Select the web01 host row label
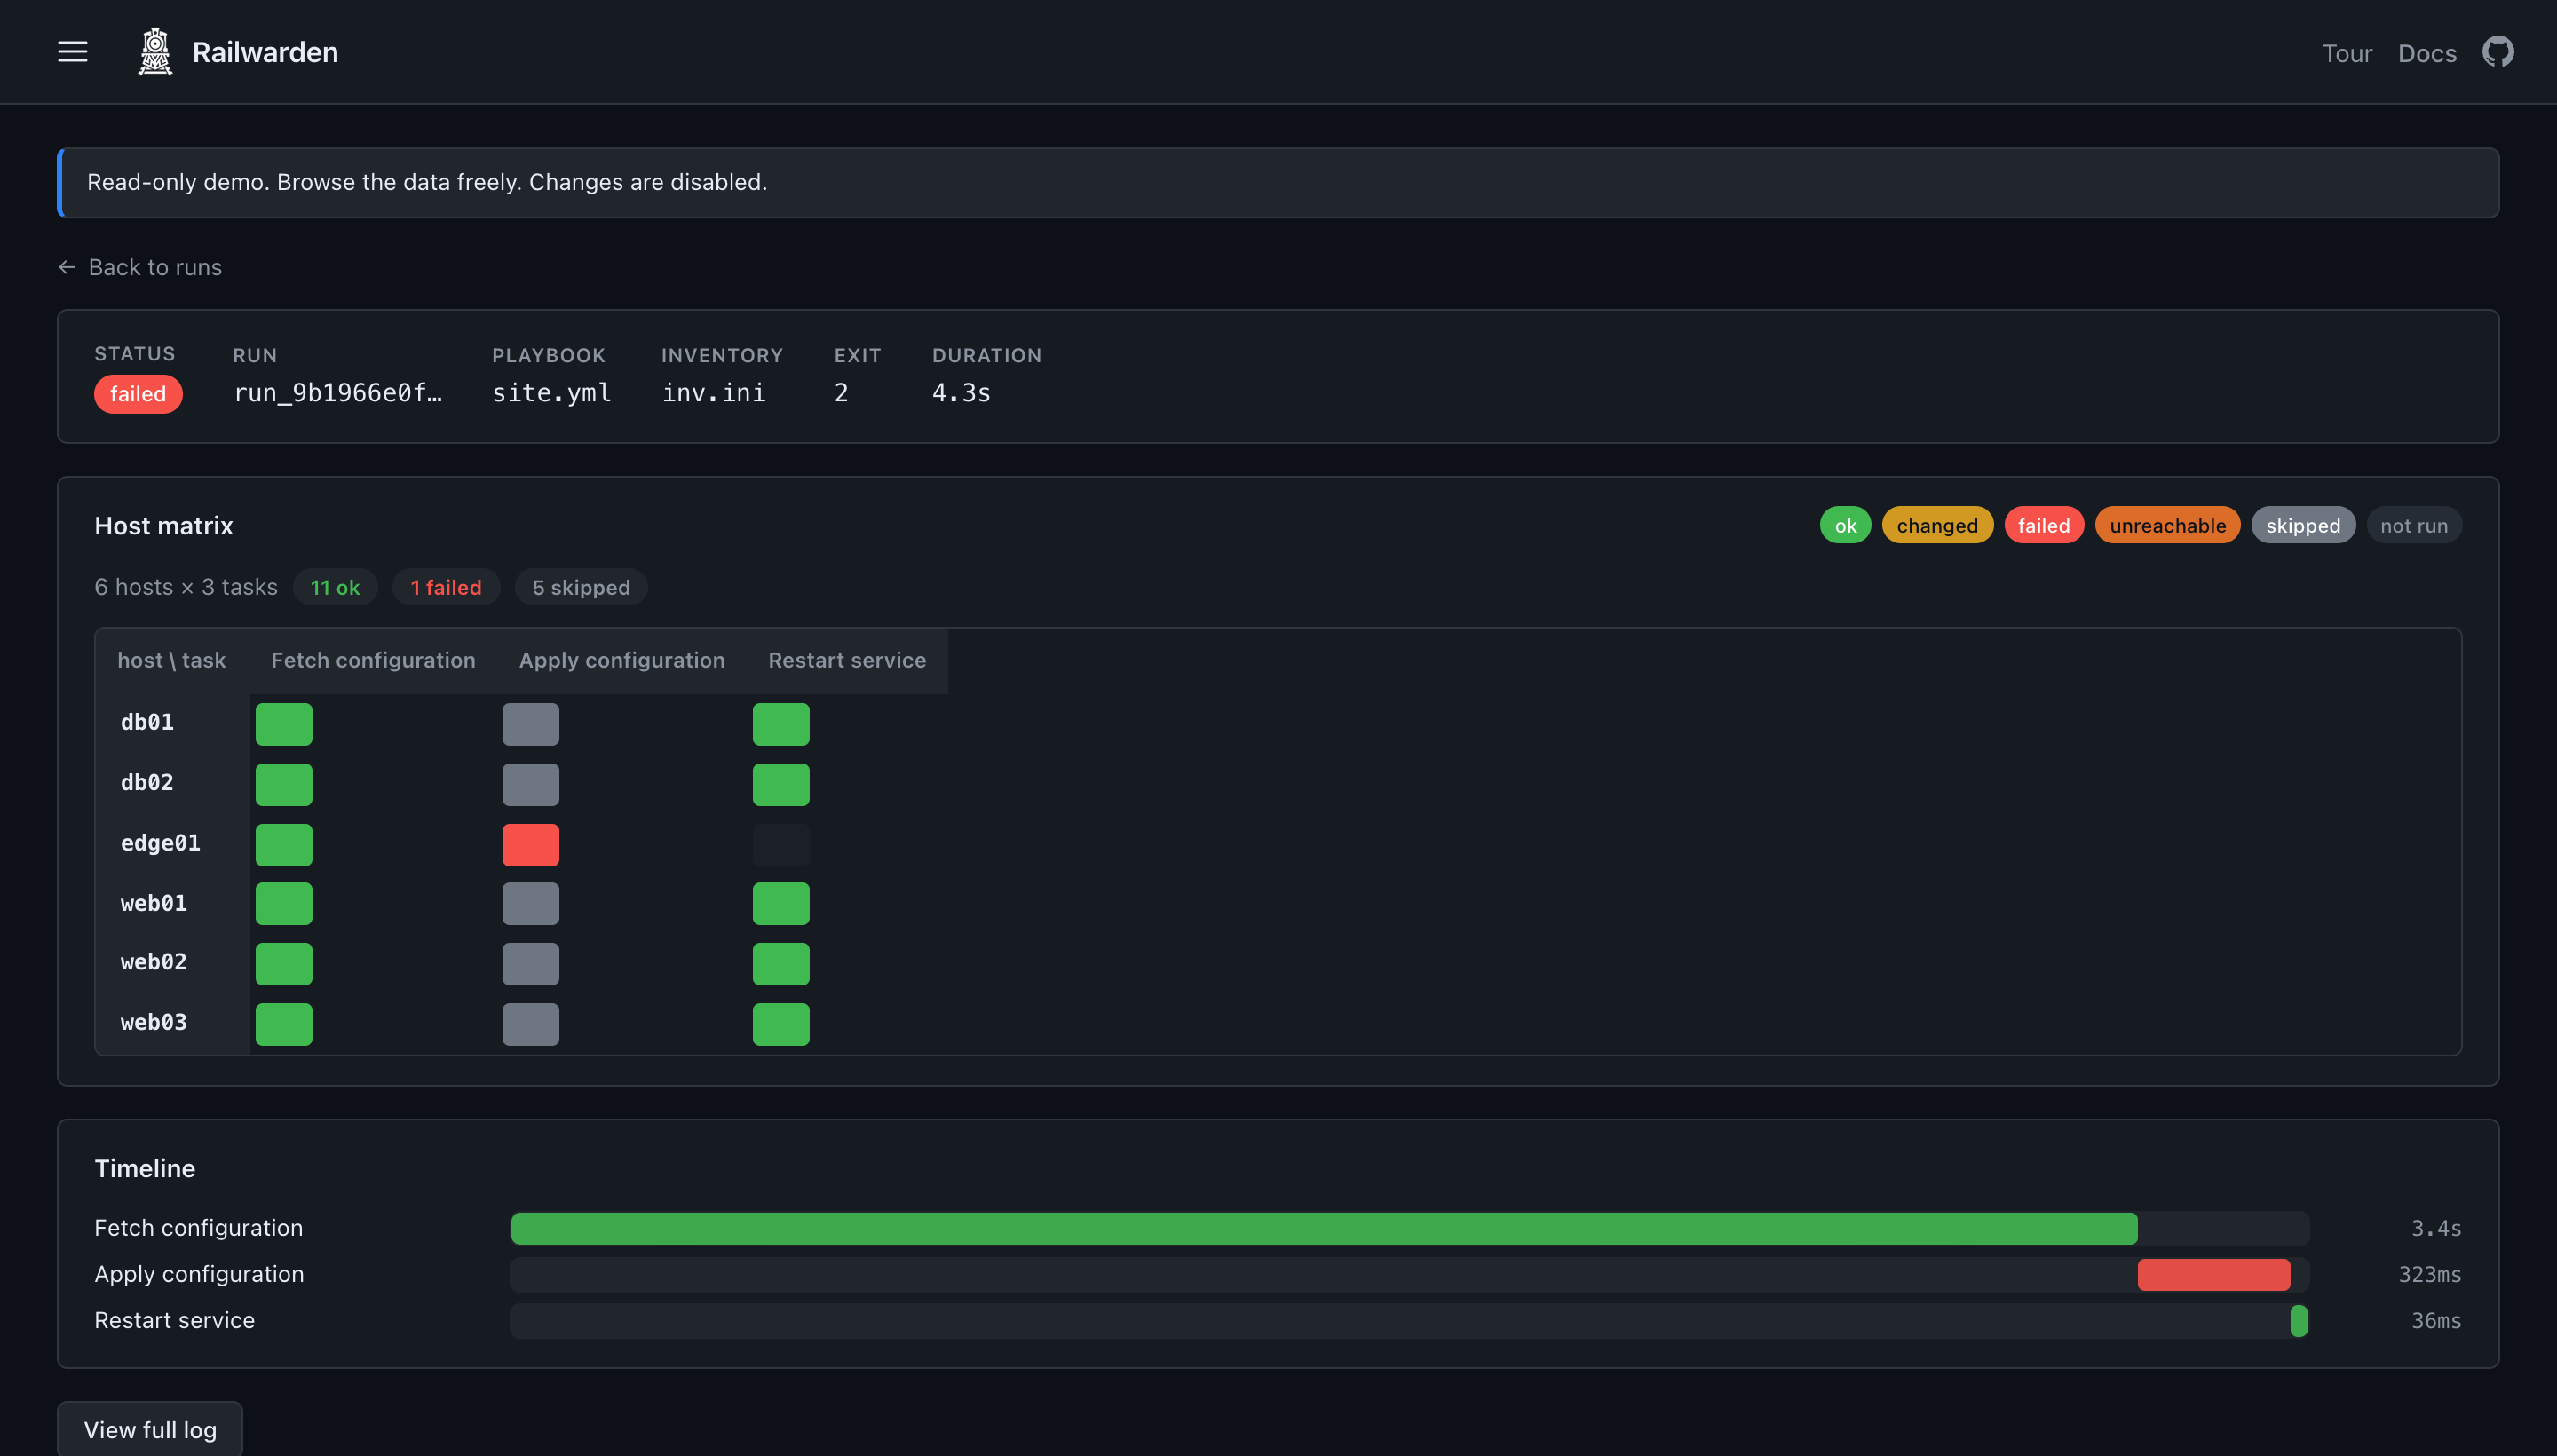The image size is (2557, 1456). coord(153,903)
